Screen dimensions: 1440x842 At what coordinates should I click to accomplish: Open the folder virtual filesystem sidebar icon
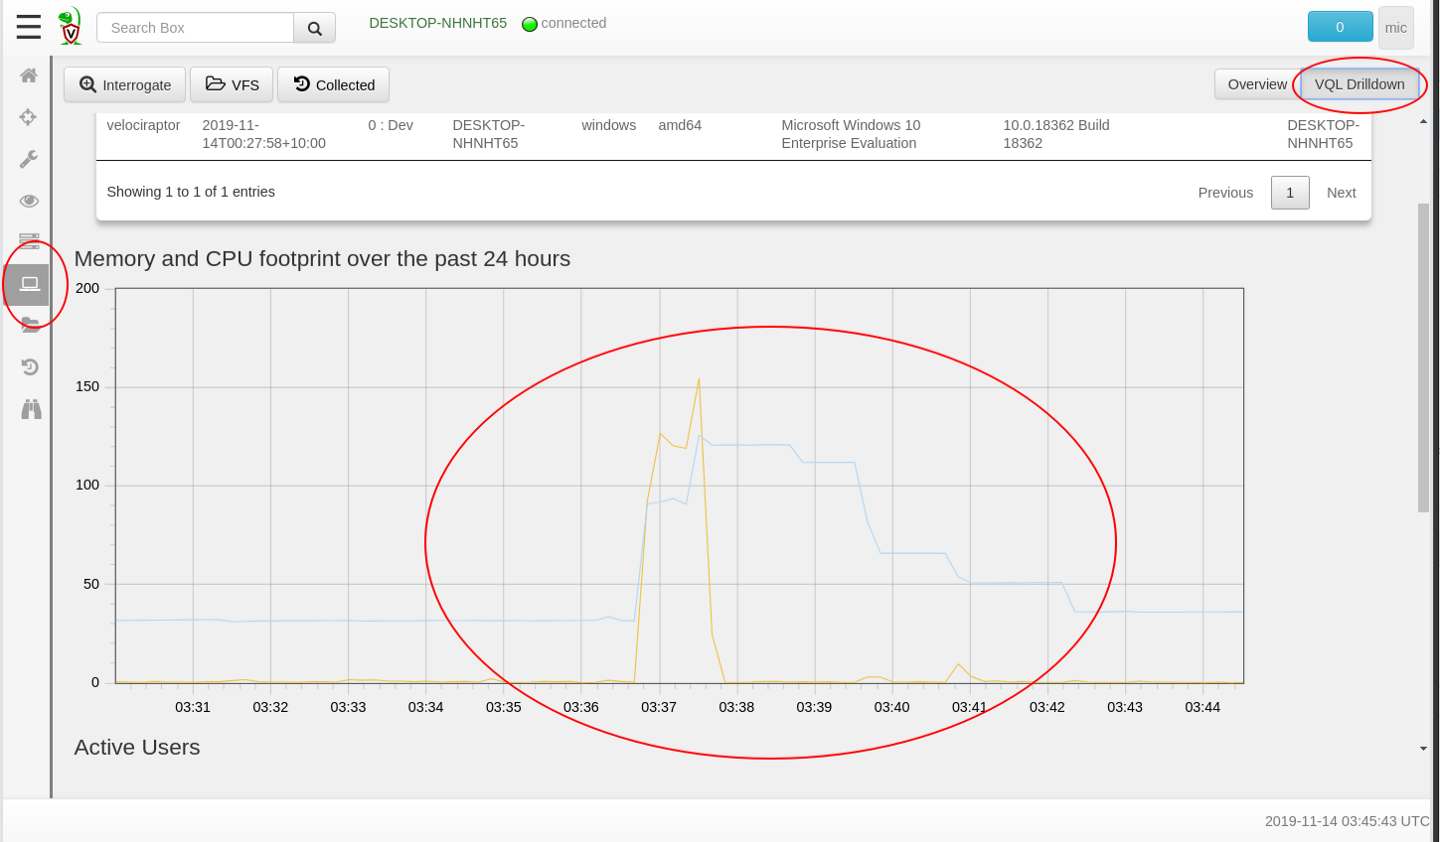(29, 325)
